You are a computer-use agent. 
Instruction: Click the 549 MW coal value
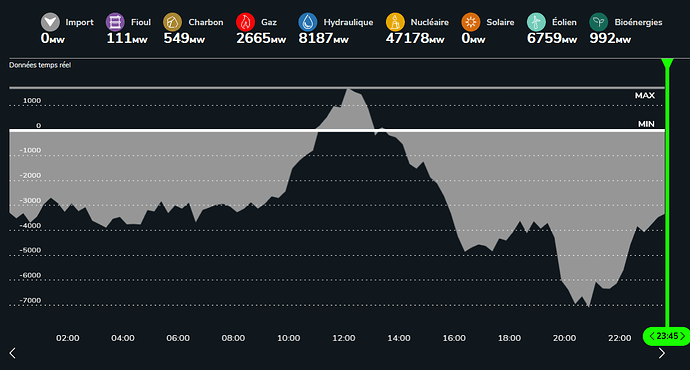tap(184, 38)
